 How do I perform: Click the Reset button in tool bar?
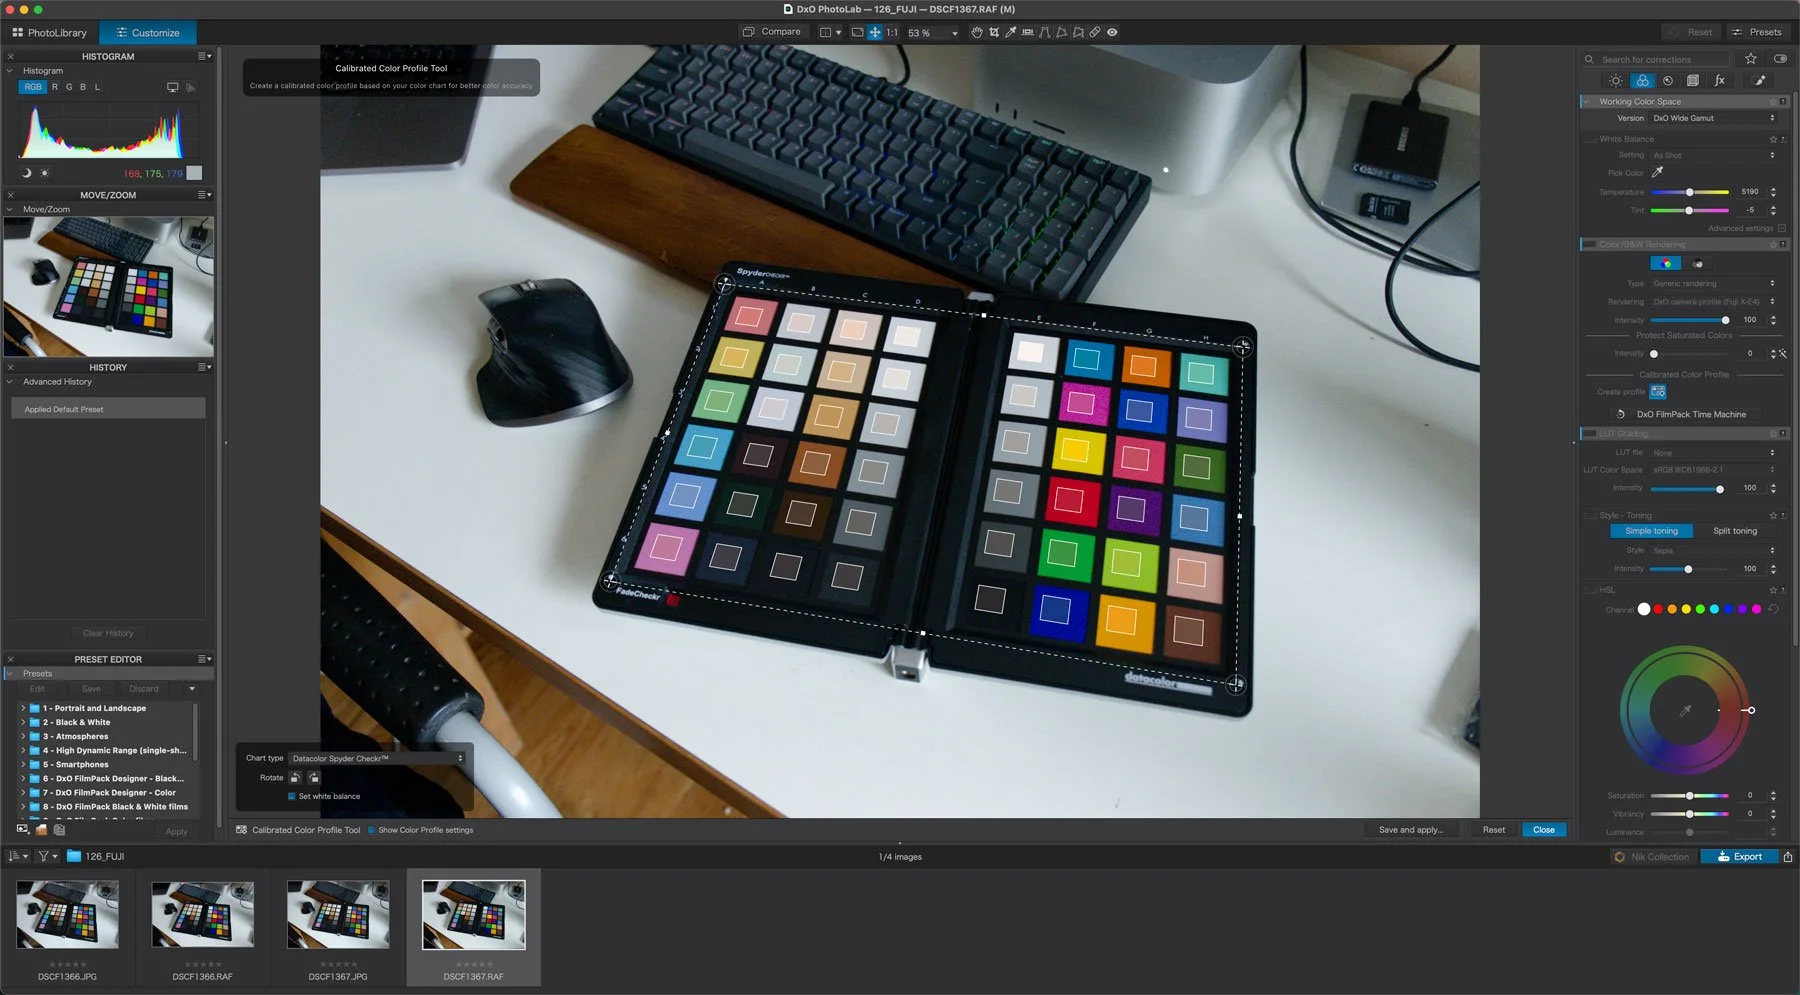(1494, 830)
